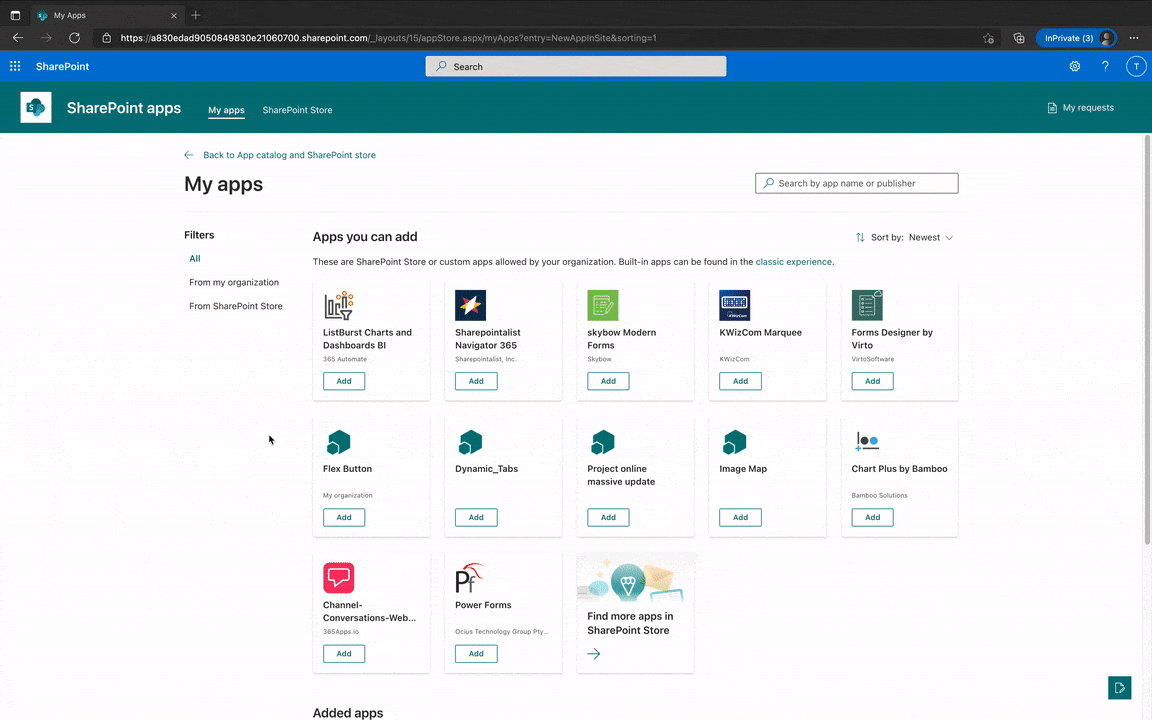Image resolution: width=1152 pixels, height=720 pixels.
Task: Open the InPrivate profile menu
Action: click(1077, 37)
